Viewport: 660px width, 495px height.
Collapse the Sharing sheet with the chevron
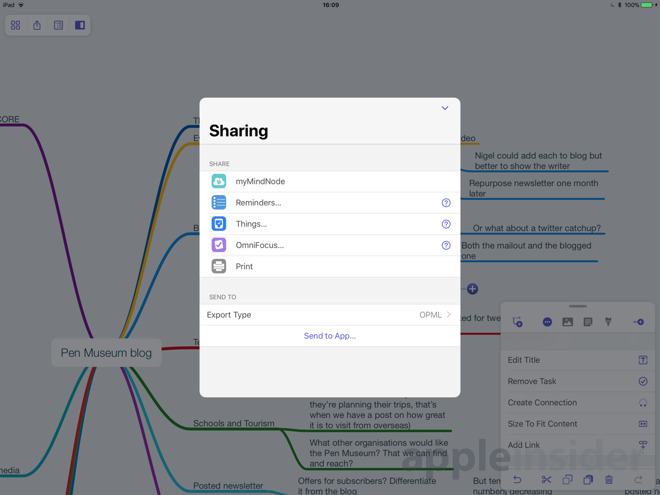click(444, 108)
